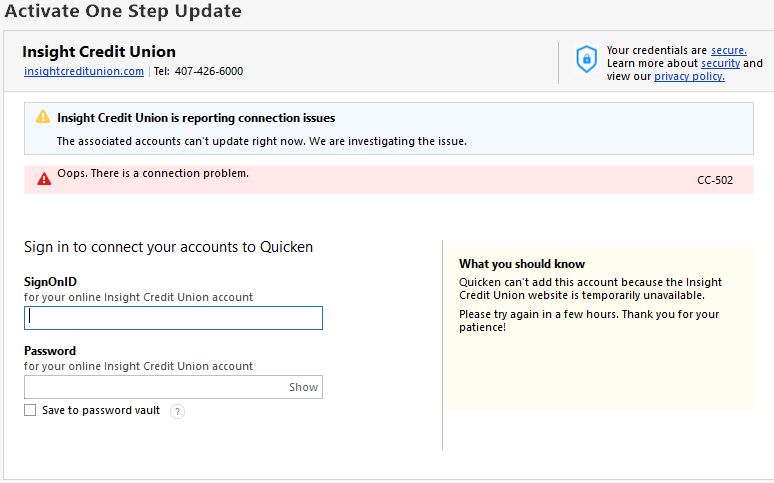This screenshot has width=774, height=483.
Task: Open the insightcreditunion.com link
Action: click(84, 71)
